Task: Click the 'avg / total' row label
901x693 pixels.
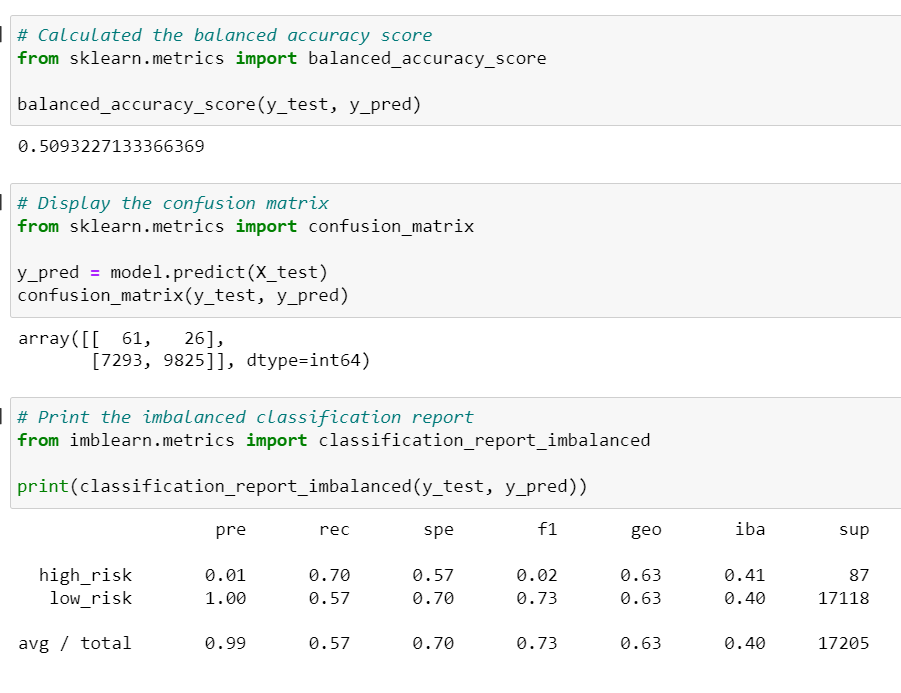Action: click(75, 644)
